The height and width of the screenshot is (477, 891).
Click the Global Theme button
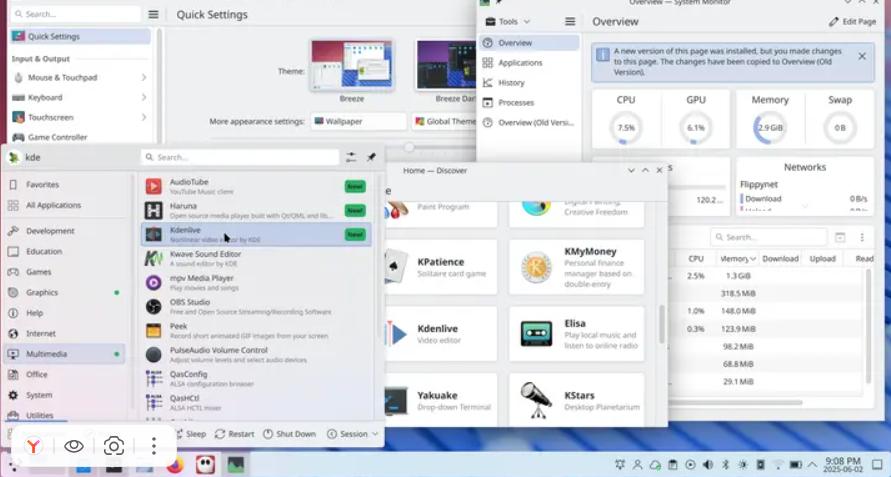coord(444,121)
